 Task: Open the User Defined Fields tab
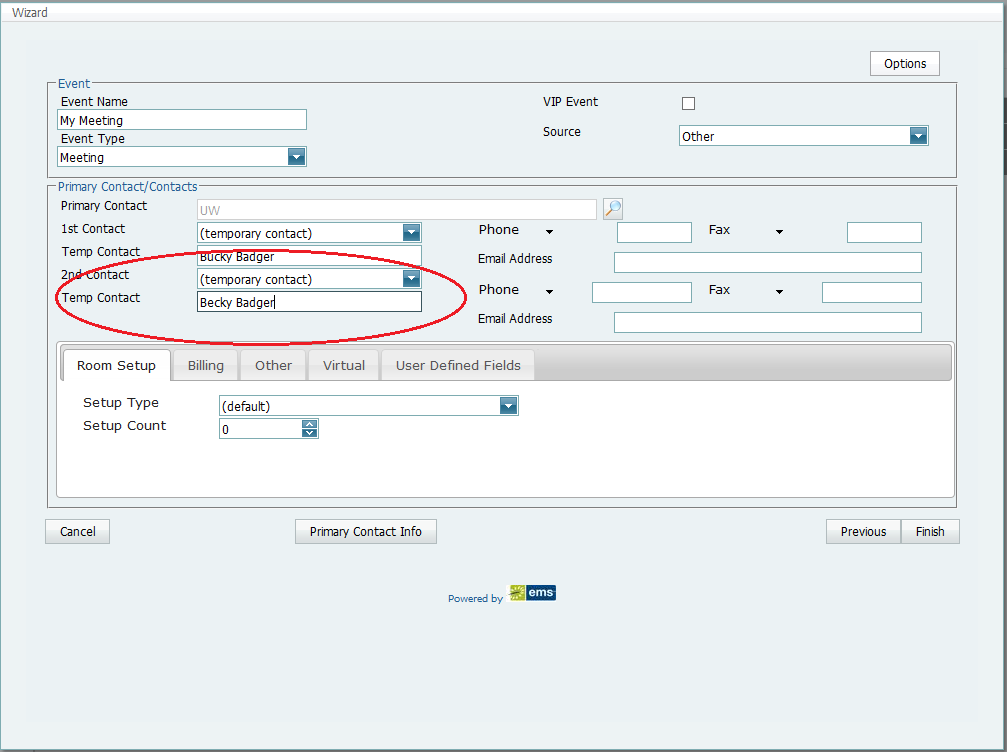tap(458, 365)
